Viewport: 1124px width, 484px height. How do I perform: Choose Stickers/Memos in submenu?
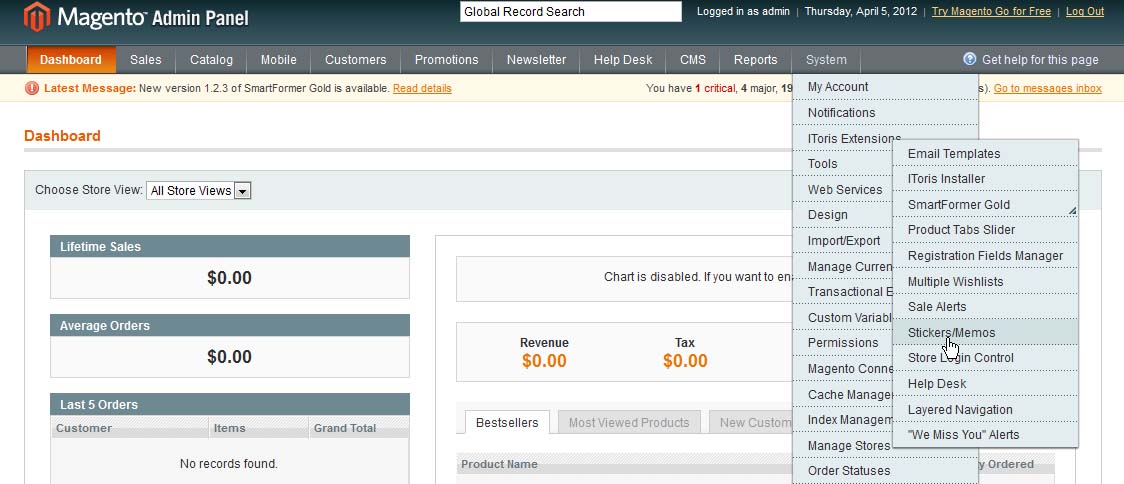click(985, 332)
